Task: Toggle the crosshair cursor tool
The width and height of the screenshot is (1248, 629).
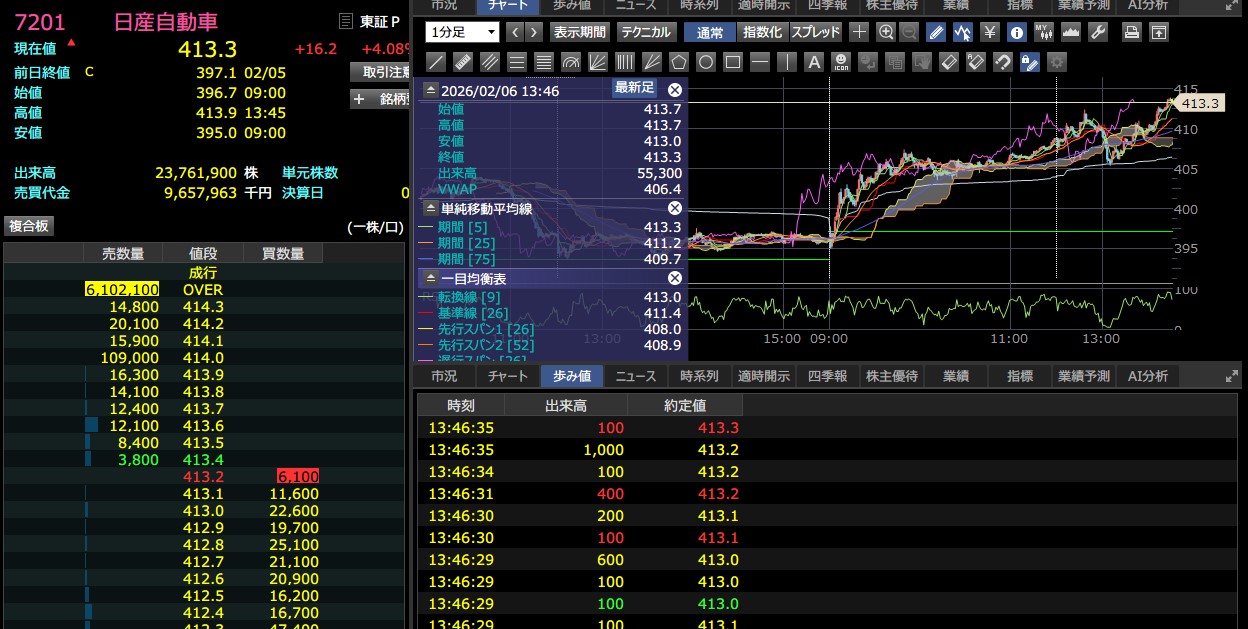Action: tap(859, 32)
